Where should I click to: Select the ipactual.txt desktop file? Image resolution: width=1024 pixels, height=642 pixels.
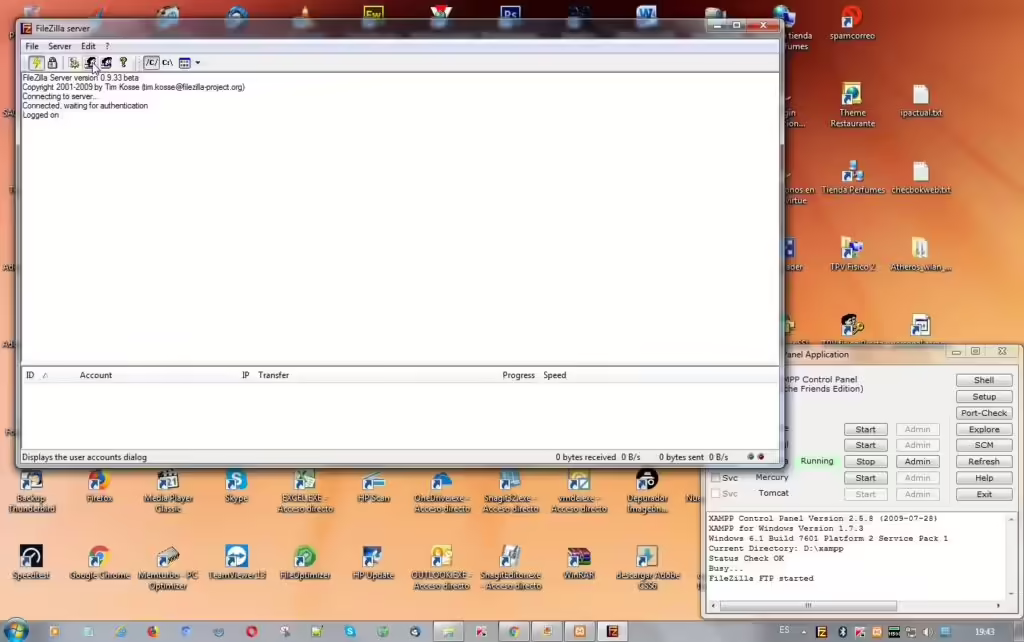pos(921,101)
